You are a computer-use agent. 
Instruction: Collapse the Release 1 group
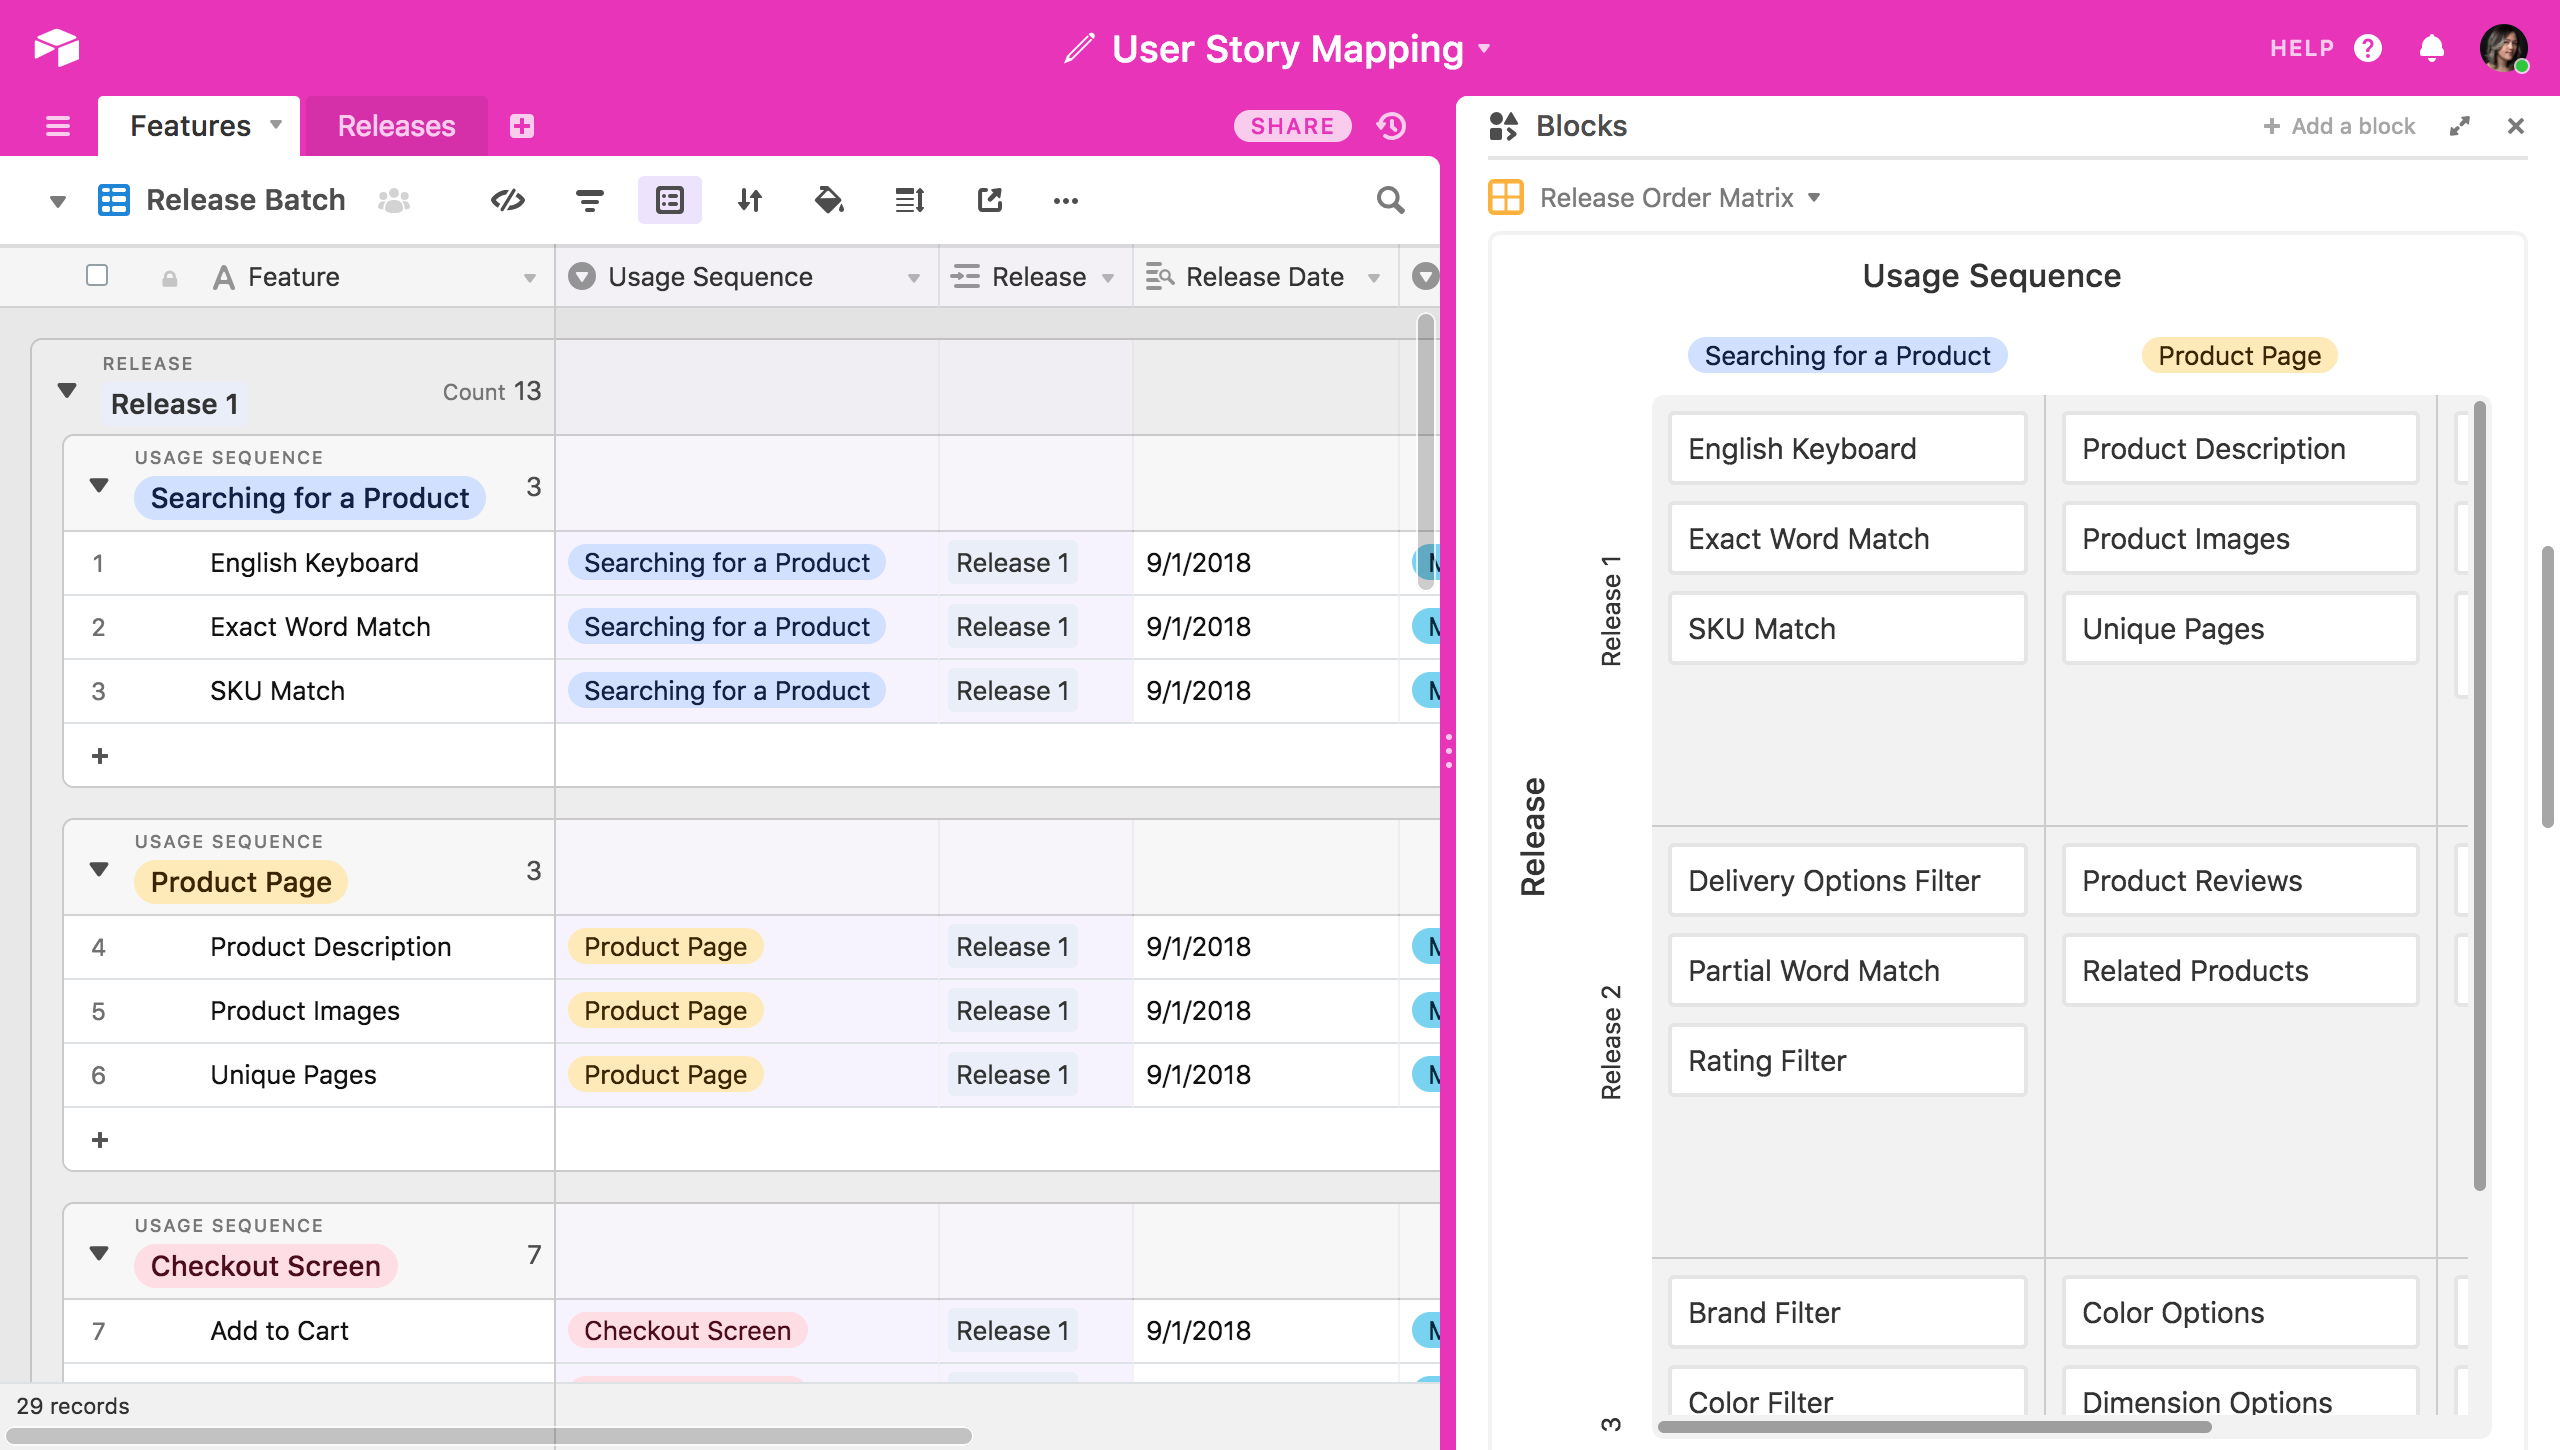tap(67, 390)
